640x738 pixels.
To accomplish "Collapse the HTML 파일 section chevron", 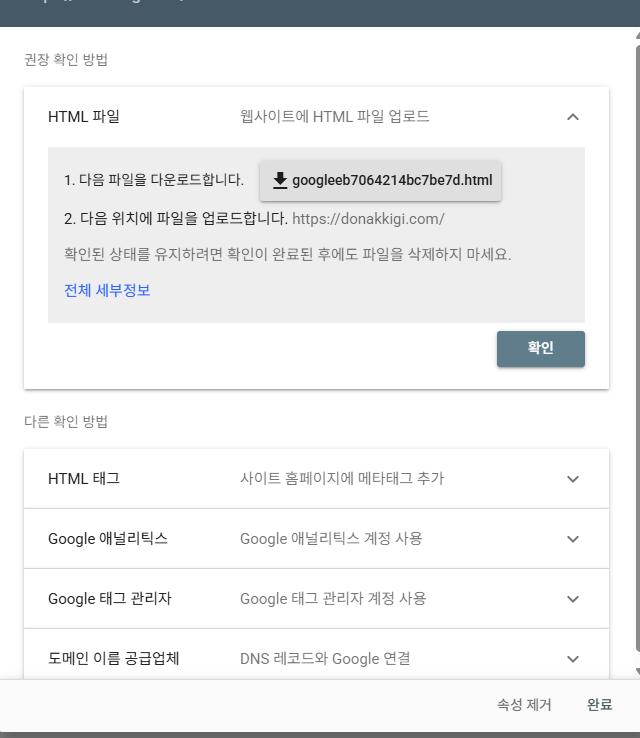I will click(x=573, y=117).
